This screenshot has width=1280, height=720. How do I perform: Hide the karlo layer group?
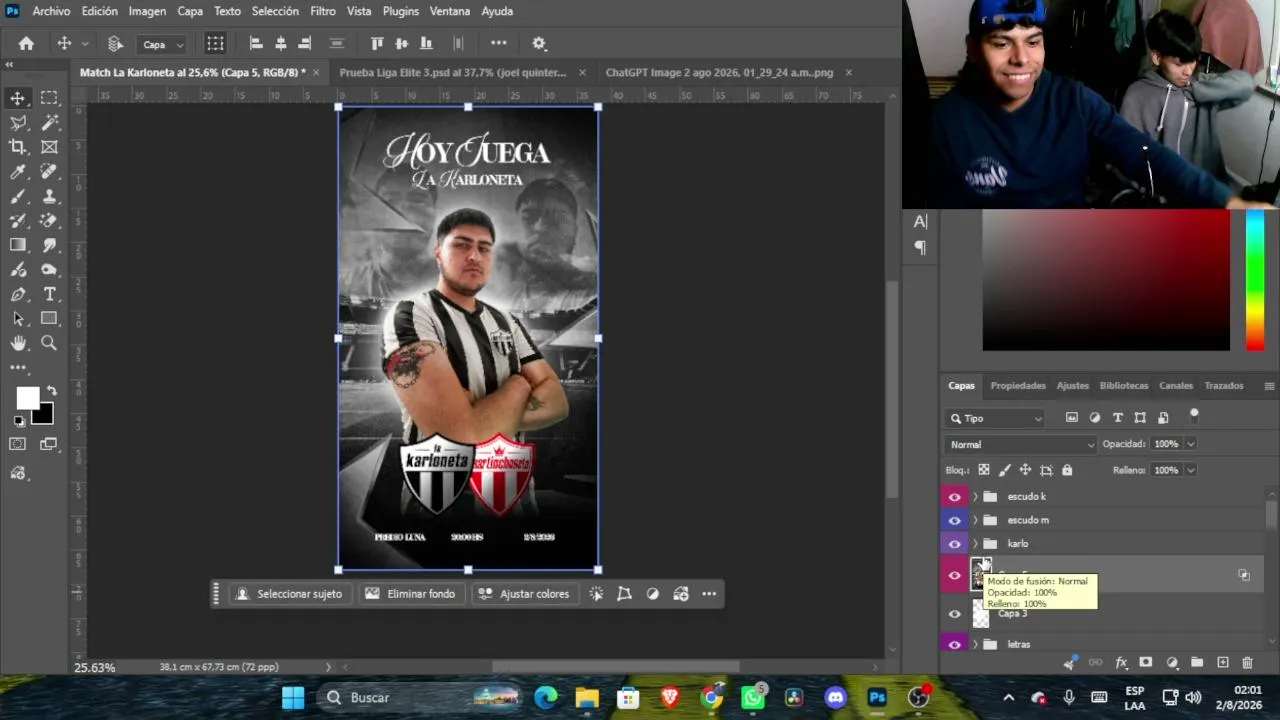click(x=954, y=544)
